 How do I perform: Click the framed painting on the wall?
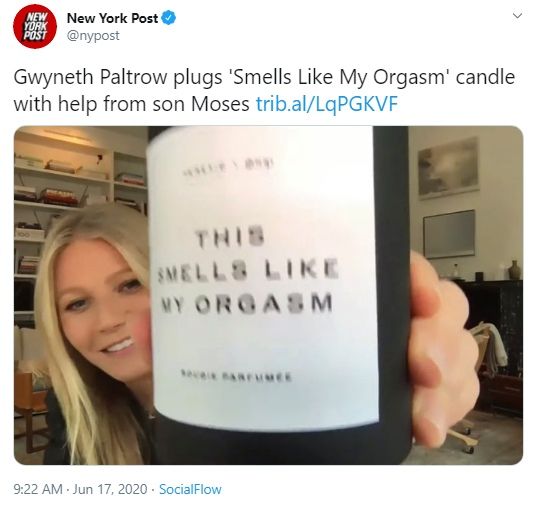(x=448, y=168)
